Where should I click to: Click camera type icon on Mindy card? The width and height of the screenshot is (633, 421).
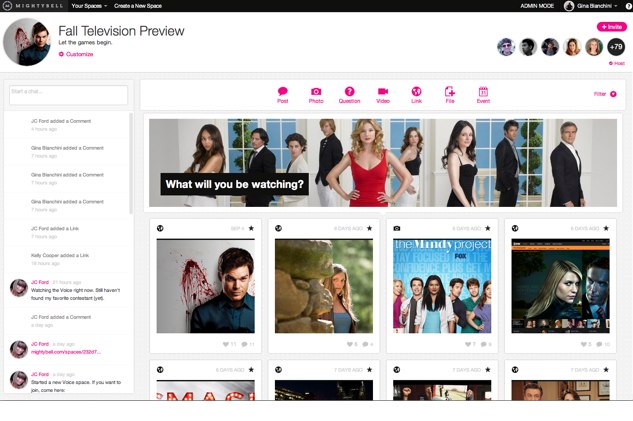397,228
